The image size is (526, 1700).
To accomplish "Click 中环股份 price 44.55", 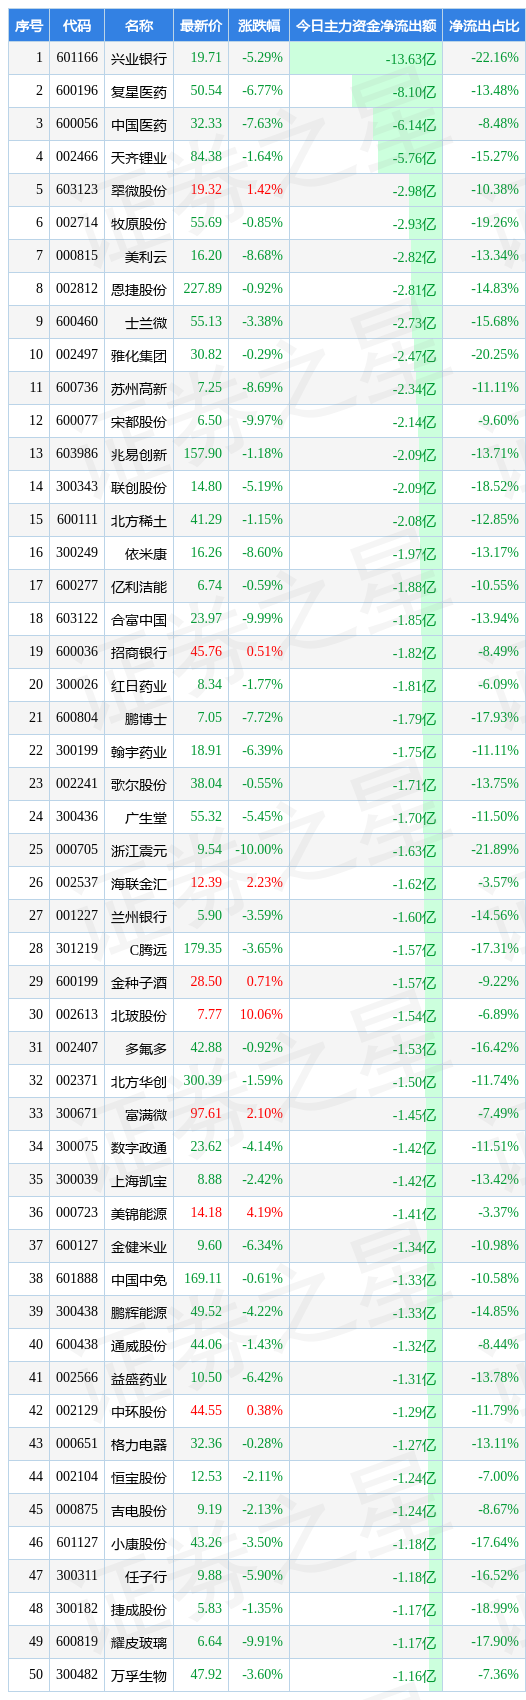I will (x=206, y=1411).
